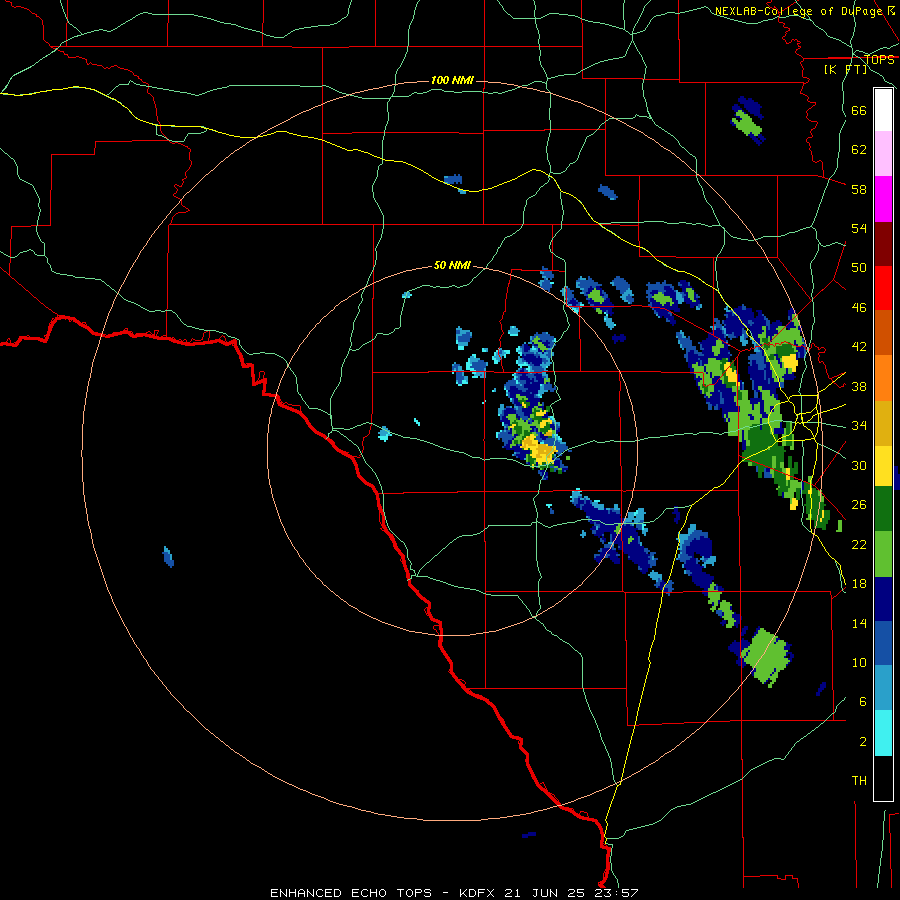This screenshot has width=900, height=900.
Task: Click the legend value 18
Action: [859, 584]
